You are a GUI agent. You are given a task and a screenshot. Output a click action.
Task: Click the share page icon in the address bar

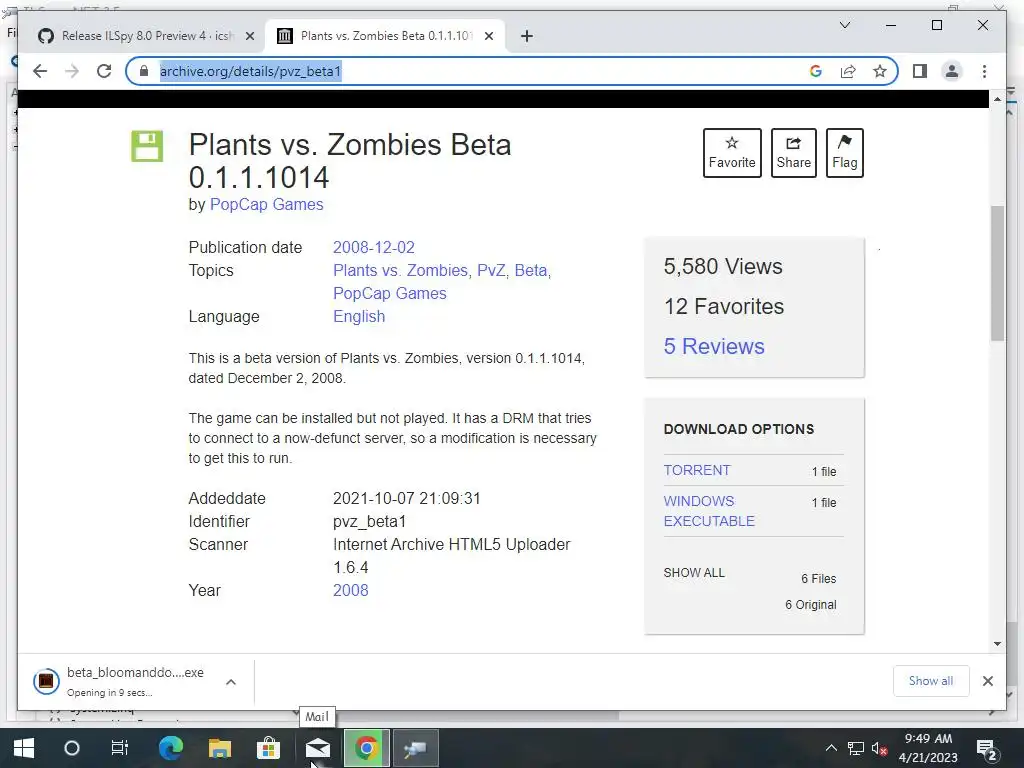click(848, 71)
